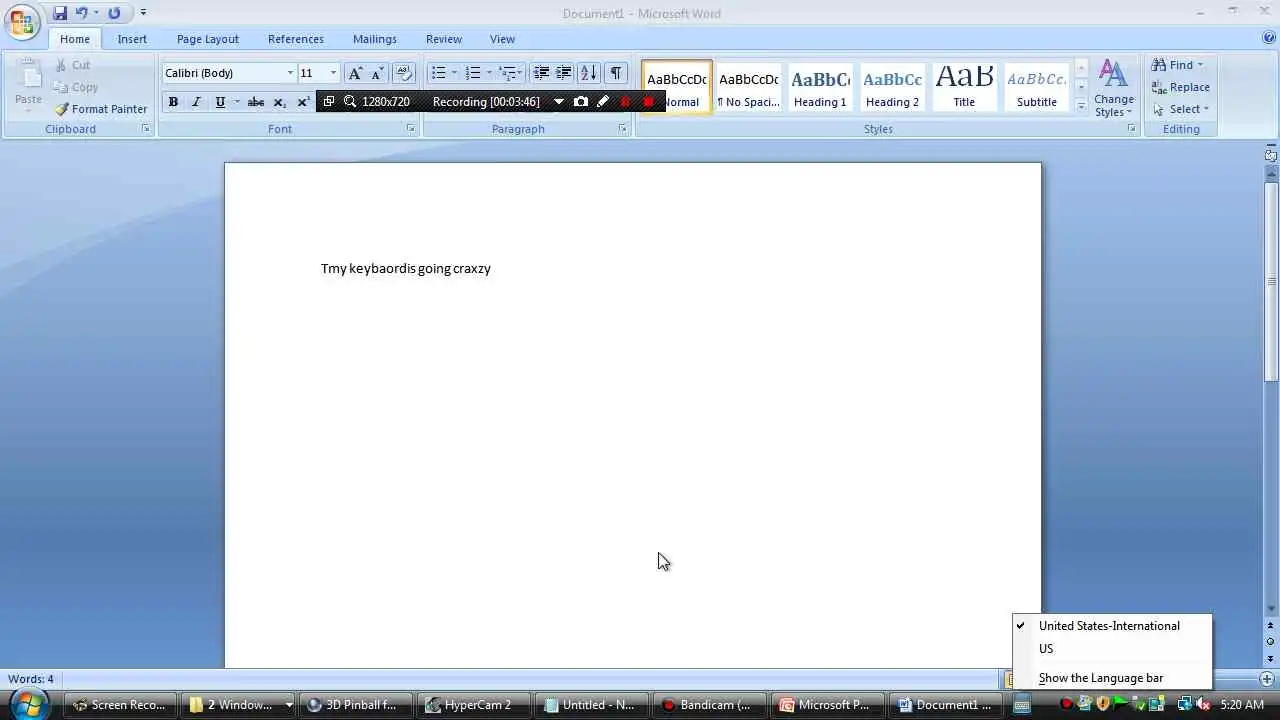
Task: Clear formatting icon
Action: pyautogui.click(x=404, y=73)
